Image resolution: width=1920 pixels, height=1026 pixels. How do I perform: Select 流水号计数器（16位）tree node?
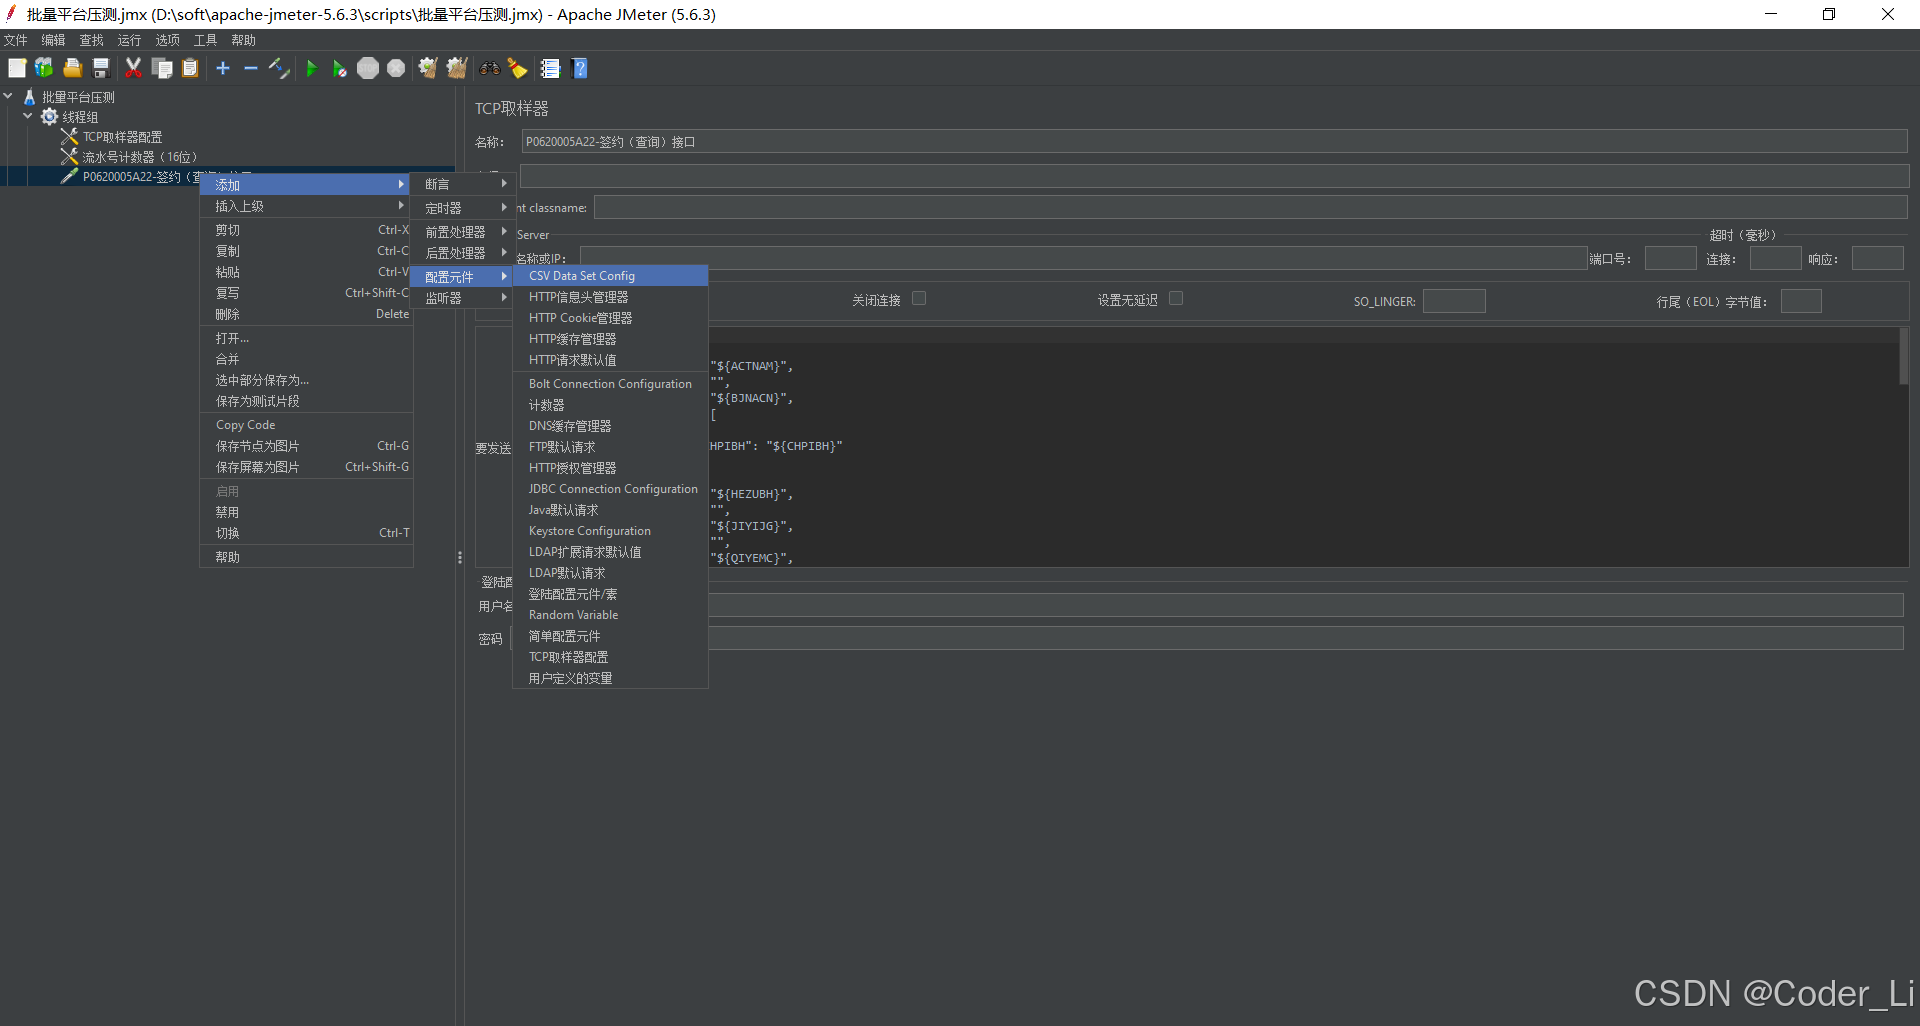139,157
